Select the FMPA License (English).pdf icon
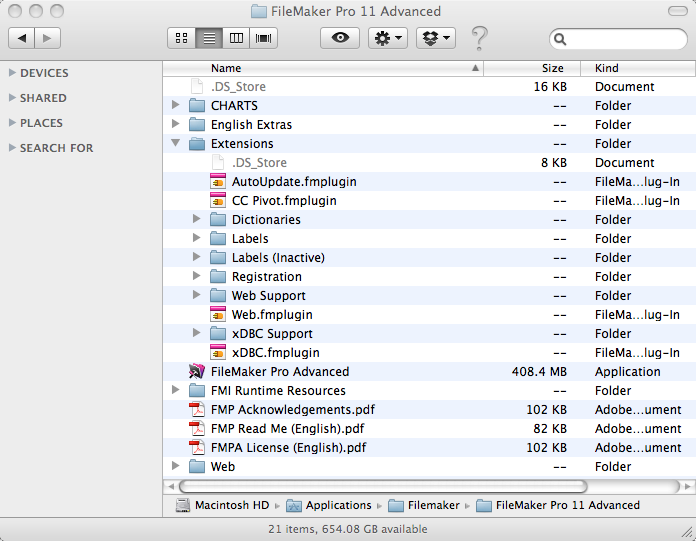This screenshot has width=696, height=541. click(x=197, y=447)
